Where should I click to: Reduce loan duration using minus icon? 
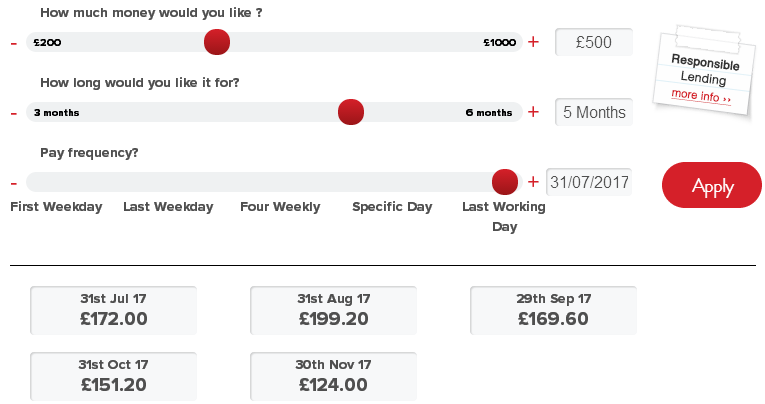pyautogui.click(x=14, y=114)
